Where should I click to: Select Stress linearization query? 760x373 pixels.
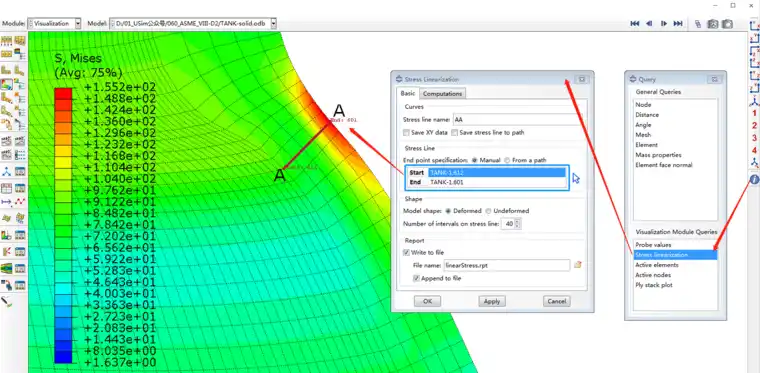[675, 255]
